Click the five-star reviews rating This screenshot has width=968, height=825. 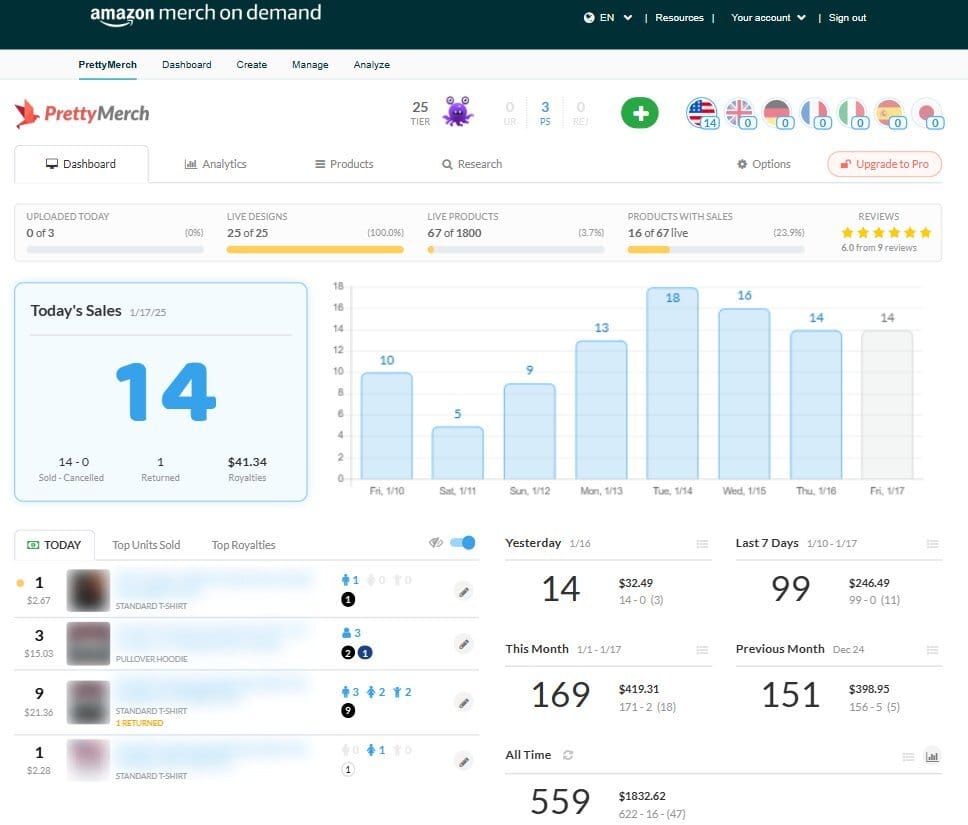coord(886,233)
